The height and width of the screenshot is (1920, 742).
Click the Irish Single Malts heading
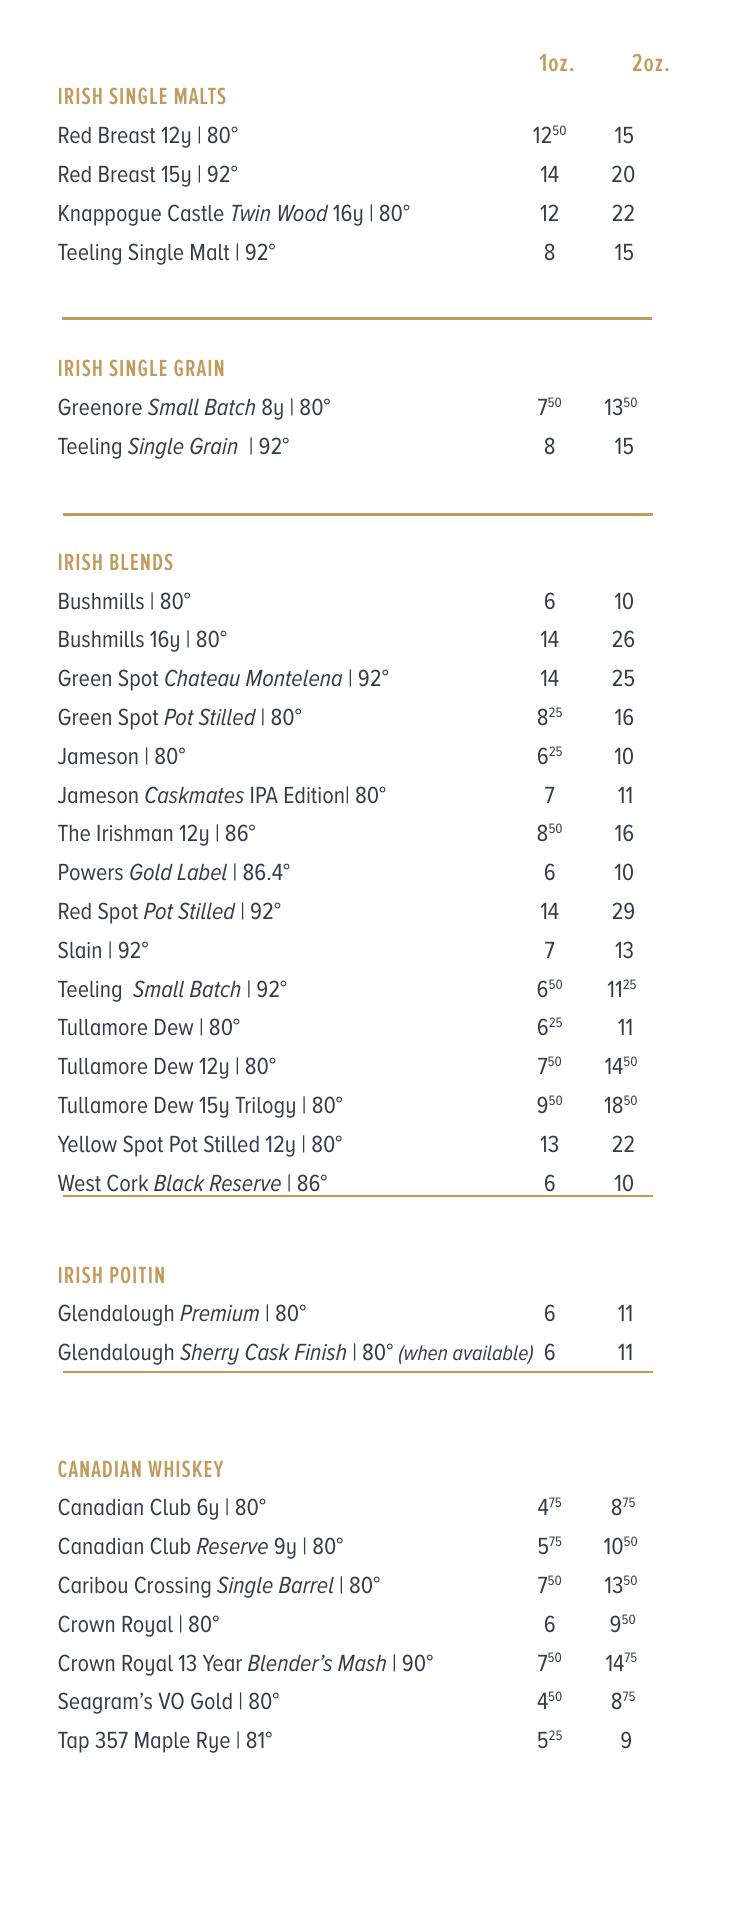pyautogui.click(x=142, y=97)
